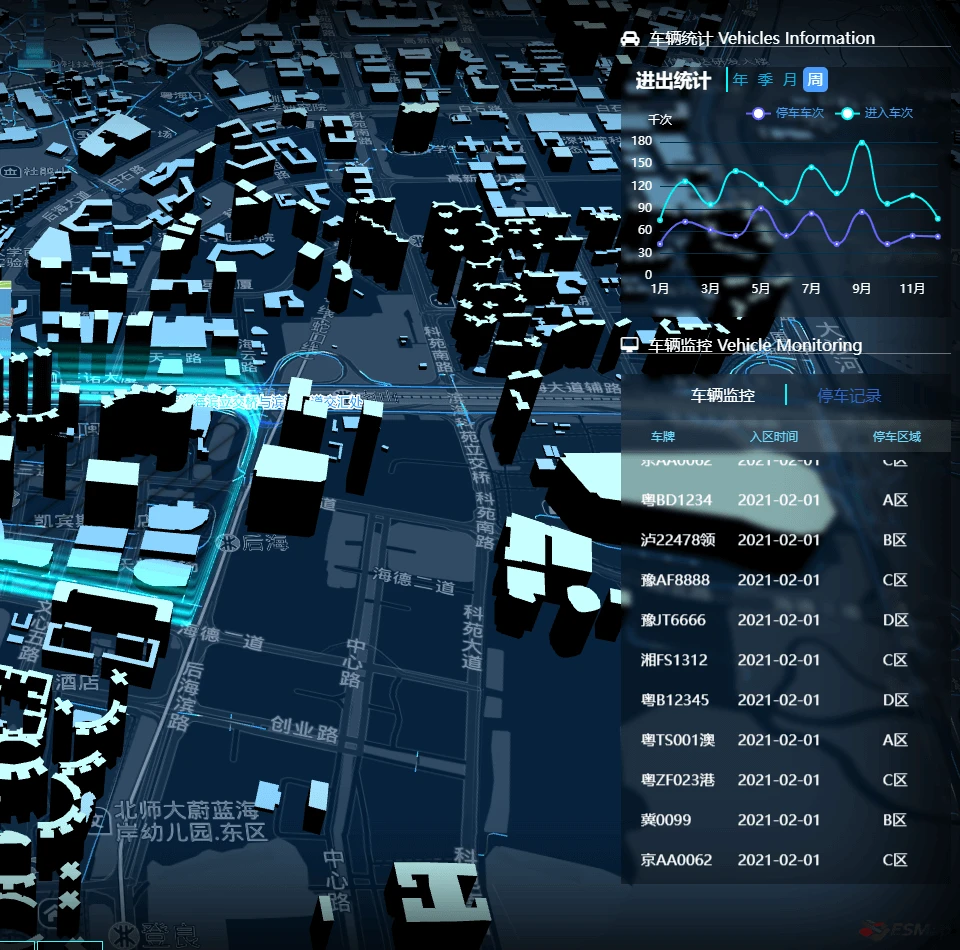Select the 年 time range option
This screenshot has width=960, height=950.
740,80
